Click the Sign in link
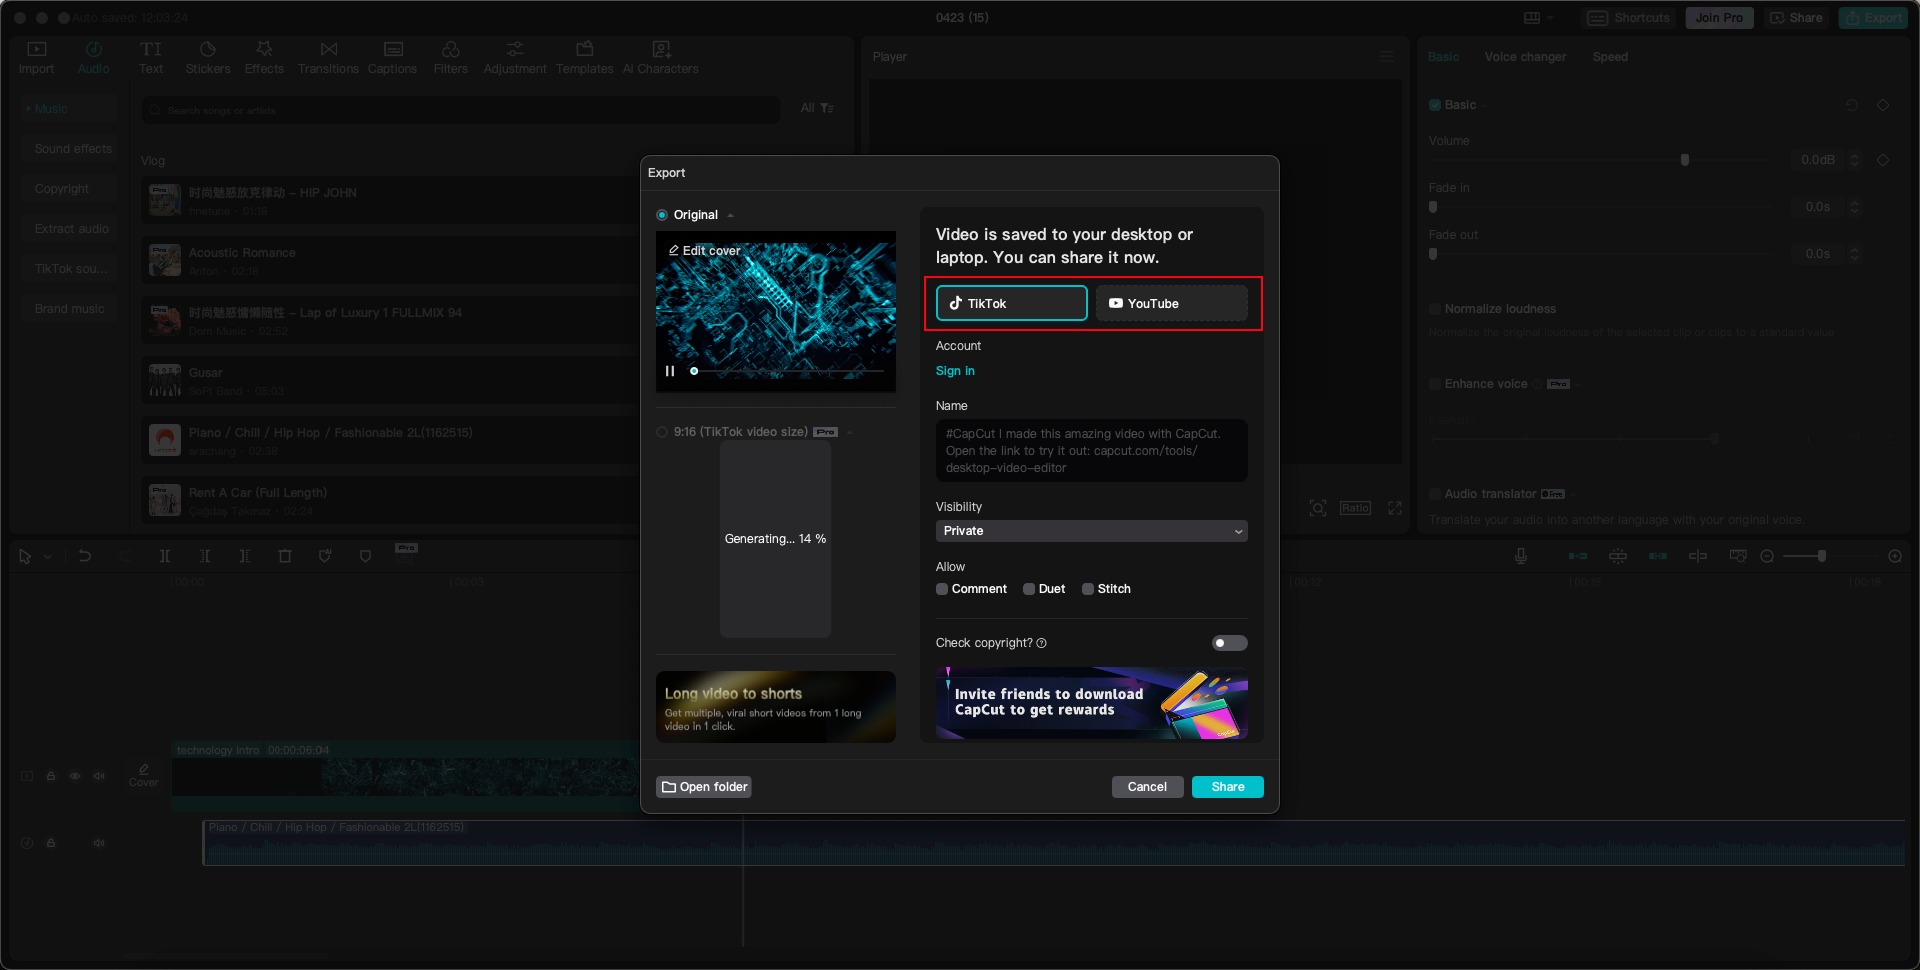The image size is (1920, 970). (955, 371)
